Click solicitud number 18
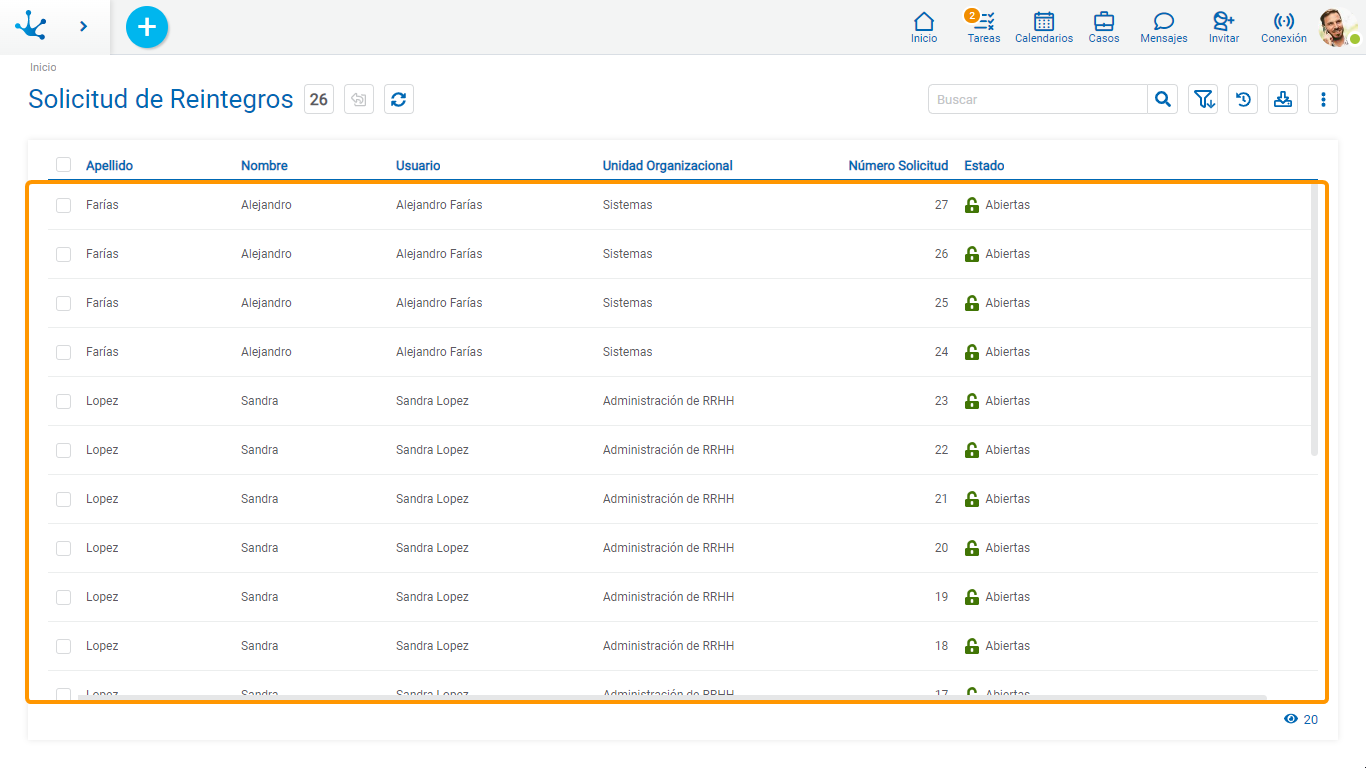Viewport: 1366px width, 768px height. click(x=941, y=646)
